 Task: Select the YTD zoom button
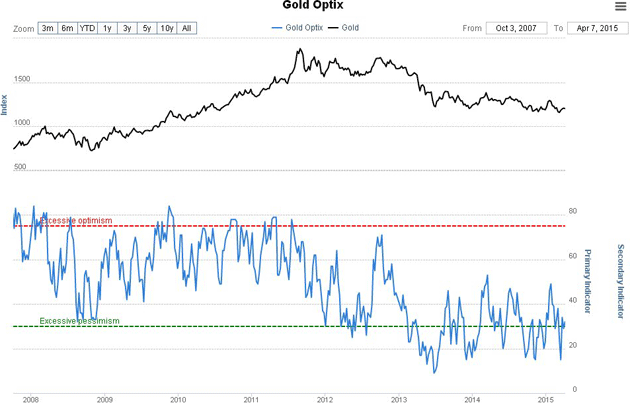88,28
